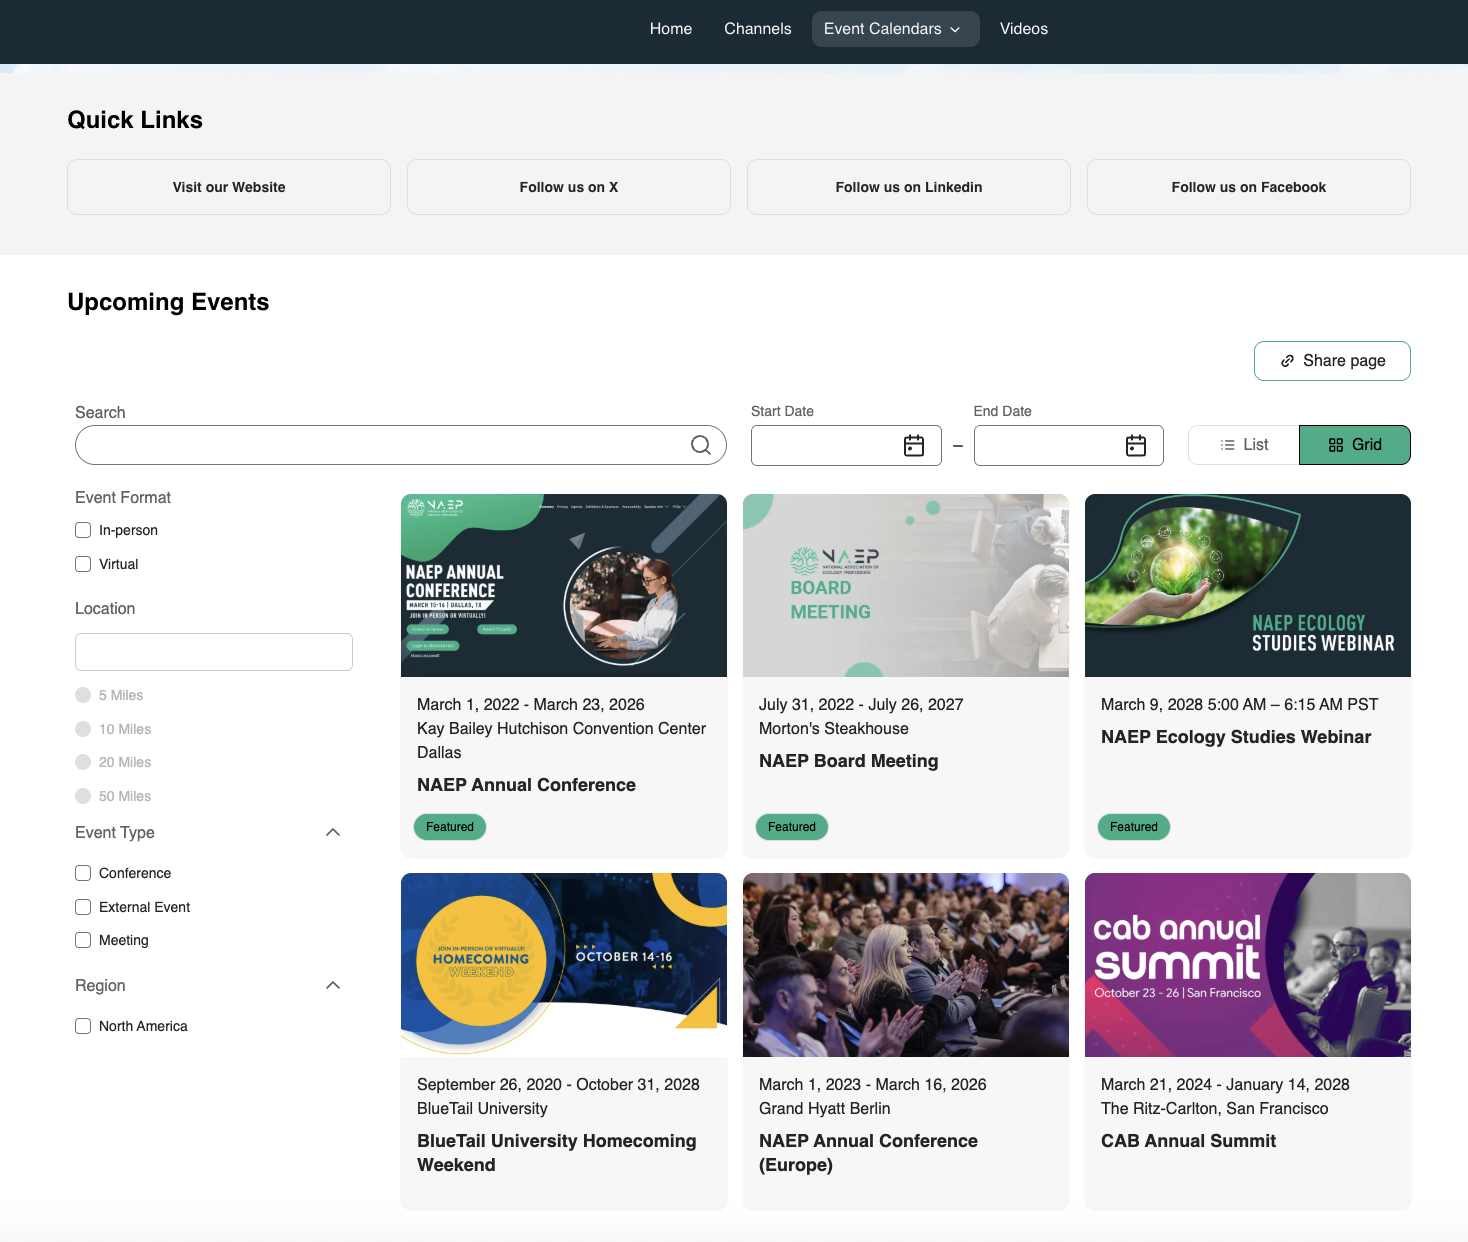Open the CAB Annual Summit title
Image resolution: width=1468 pixels, height=1242 pixels.
[x=1188, y=1141]
